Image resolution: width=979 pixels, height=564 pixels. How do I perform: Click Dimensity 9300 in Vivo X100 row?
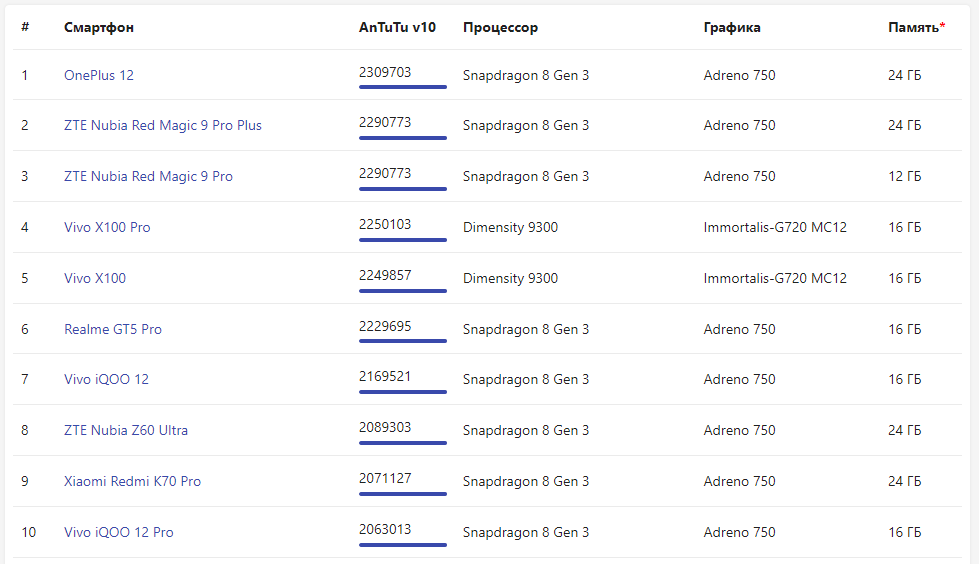(510, 279)
